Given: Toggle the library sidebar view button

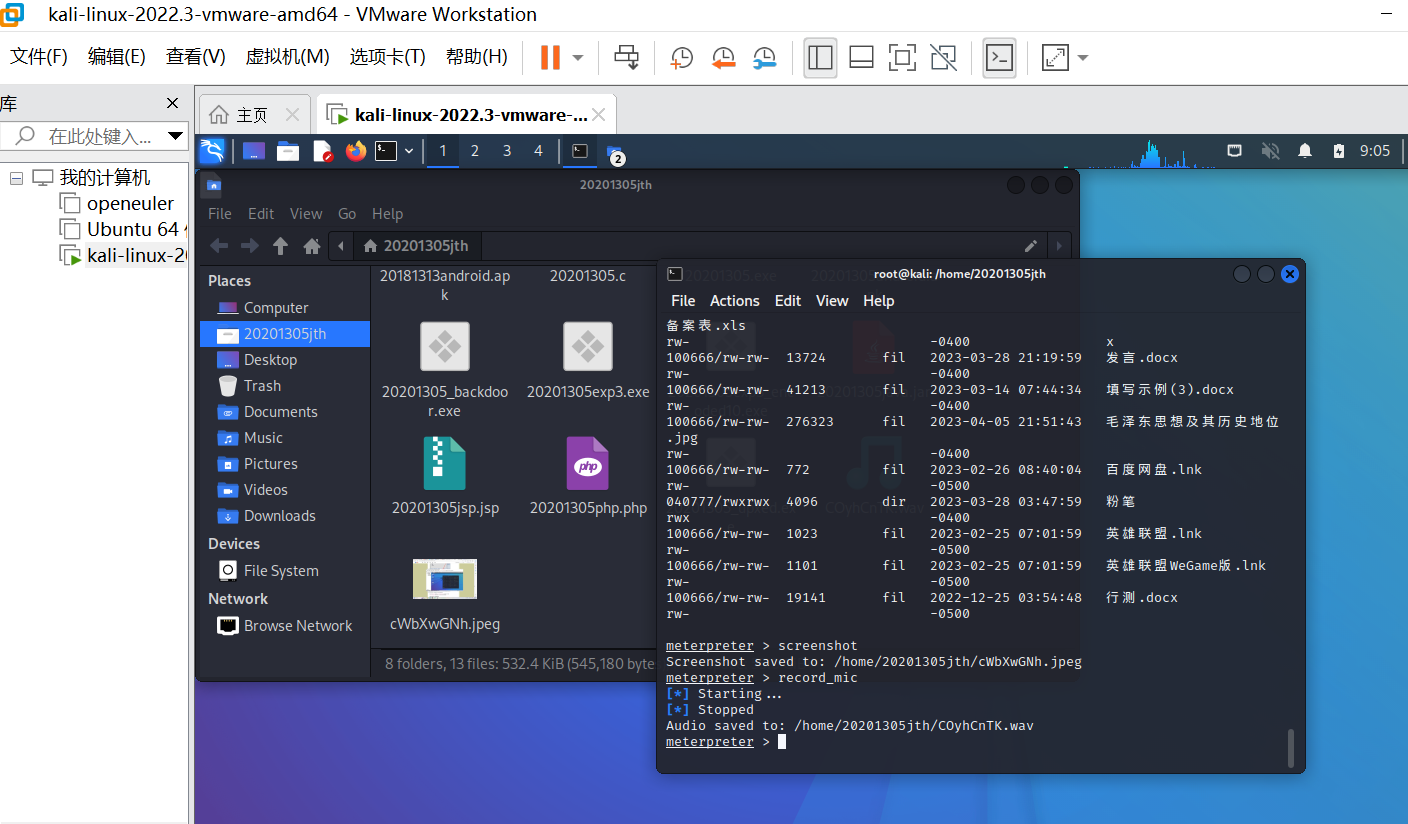Looking at the screenshot, I should (x=820, y=58).
